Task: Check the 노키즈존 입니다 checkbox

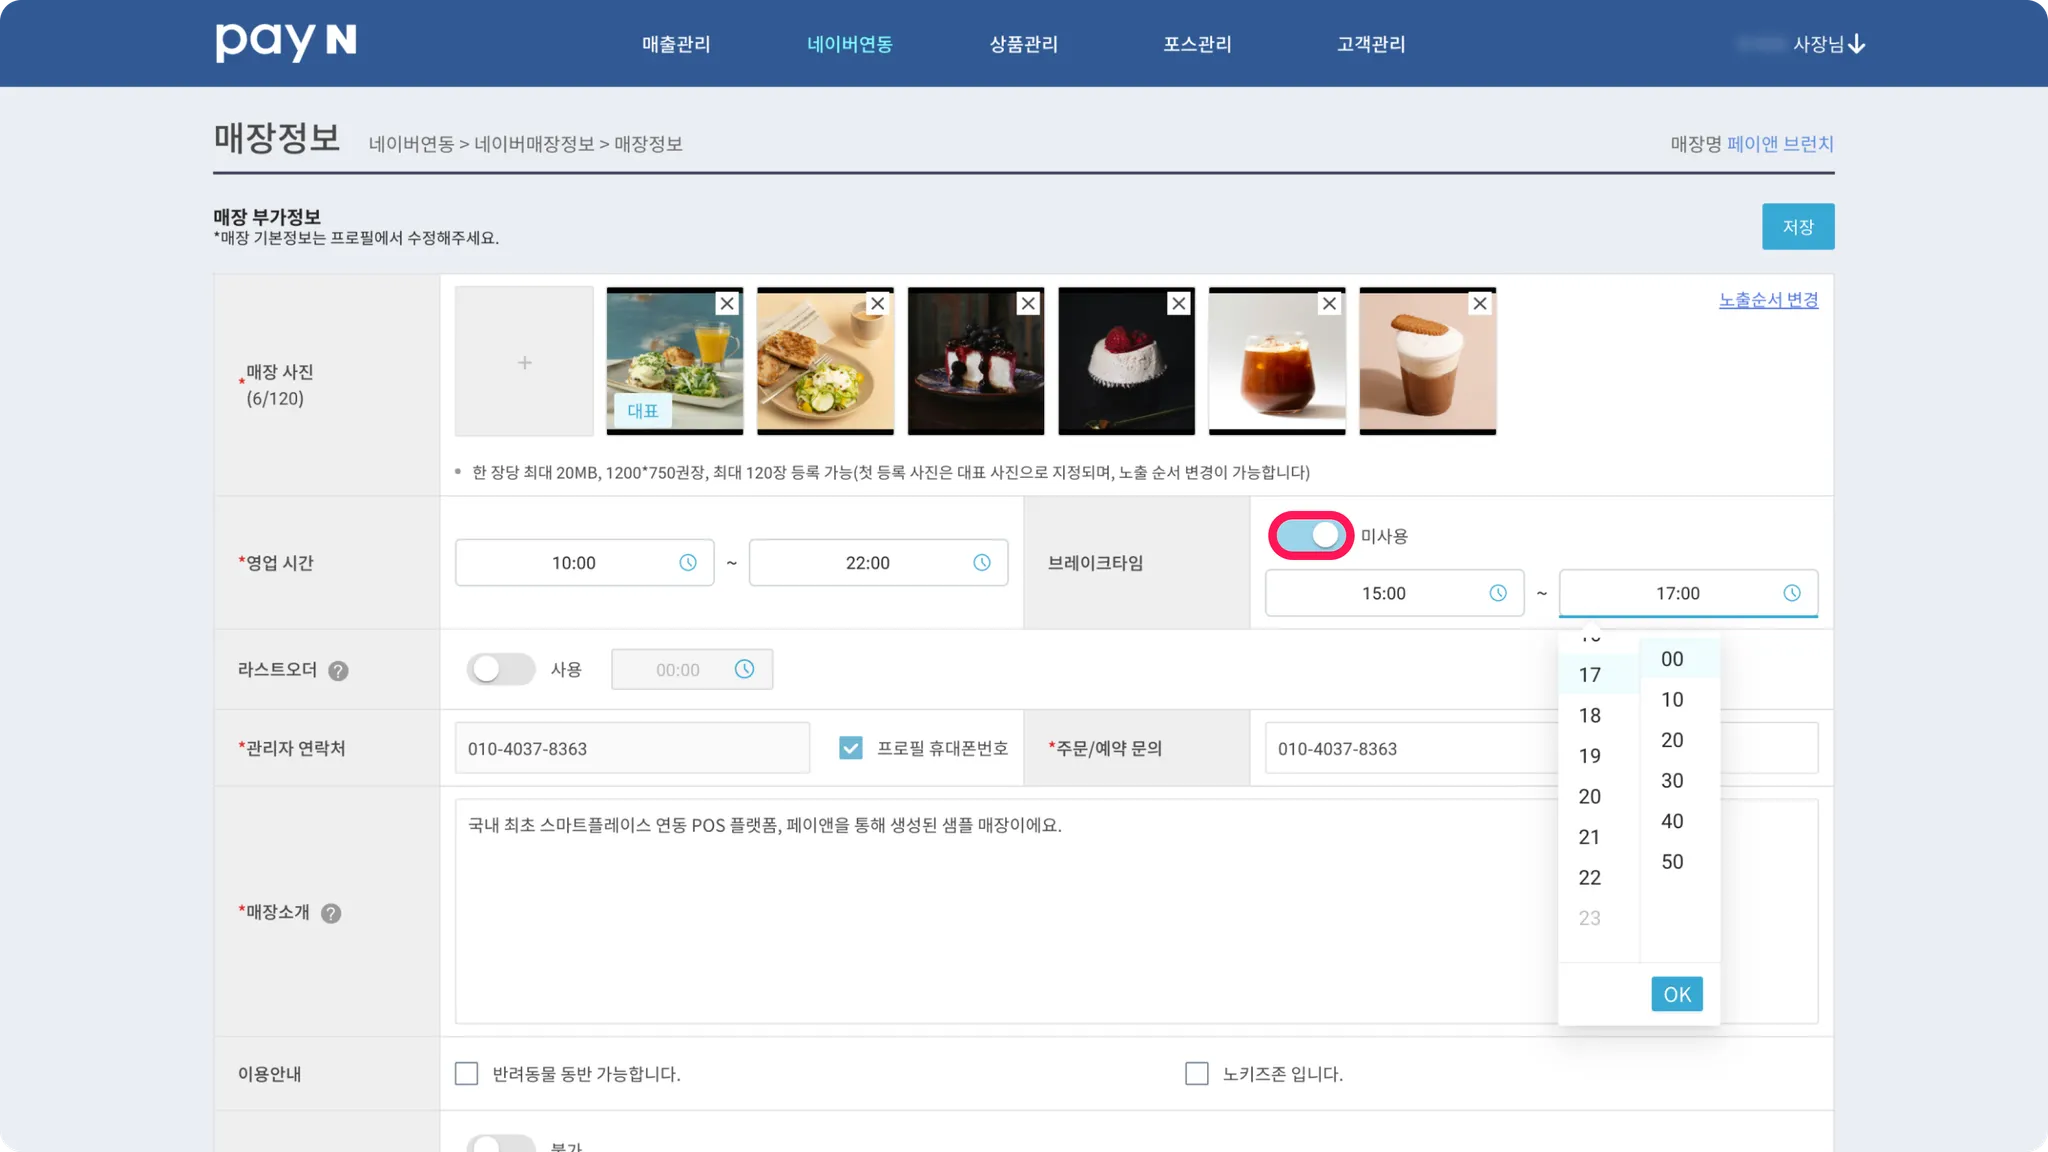Action: coord(1196,1074)
